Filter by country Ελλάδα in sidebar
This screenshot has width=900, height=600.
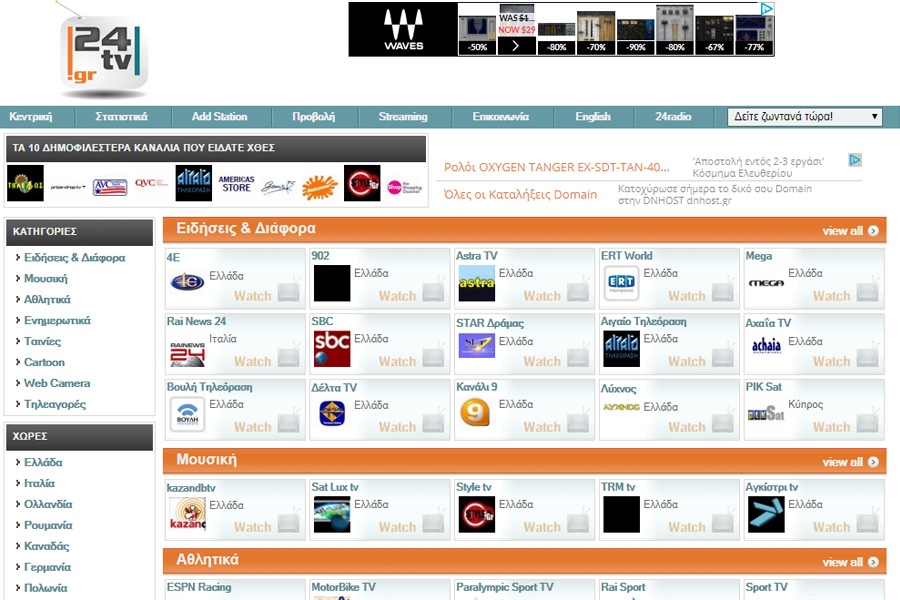(43, 462)
